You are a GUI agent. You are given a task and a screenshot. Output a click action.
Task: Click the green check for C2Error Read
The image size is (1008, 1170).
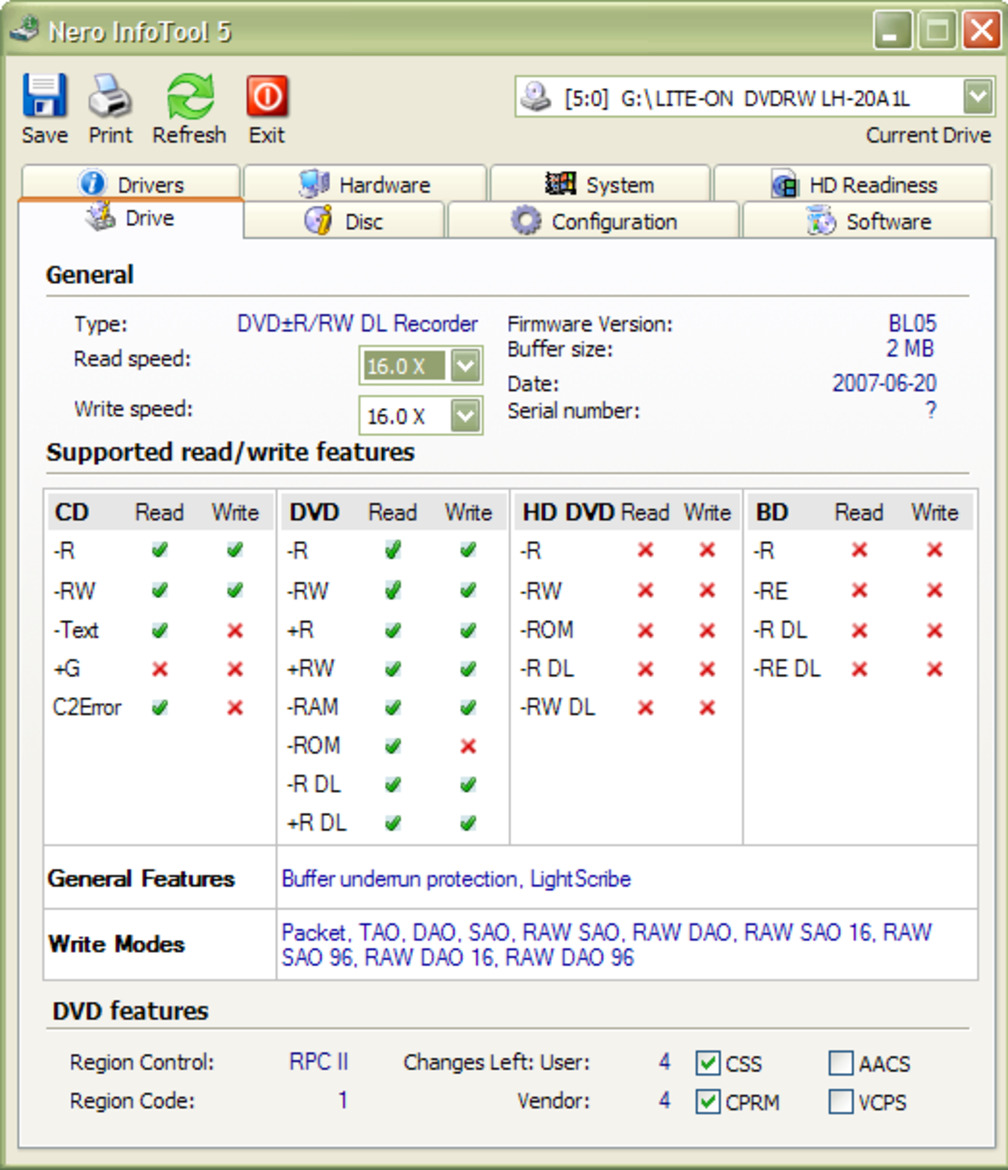[x=160, y=707]
